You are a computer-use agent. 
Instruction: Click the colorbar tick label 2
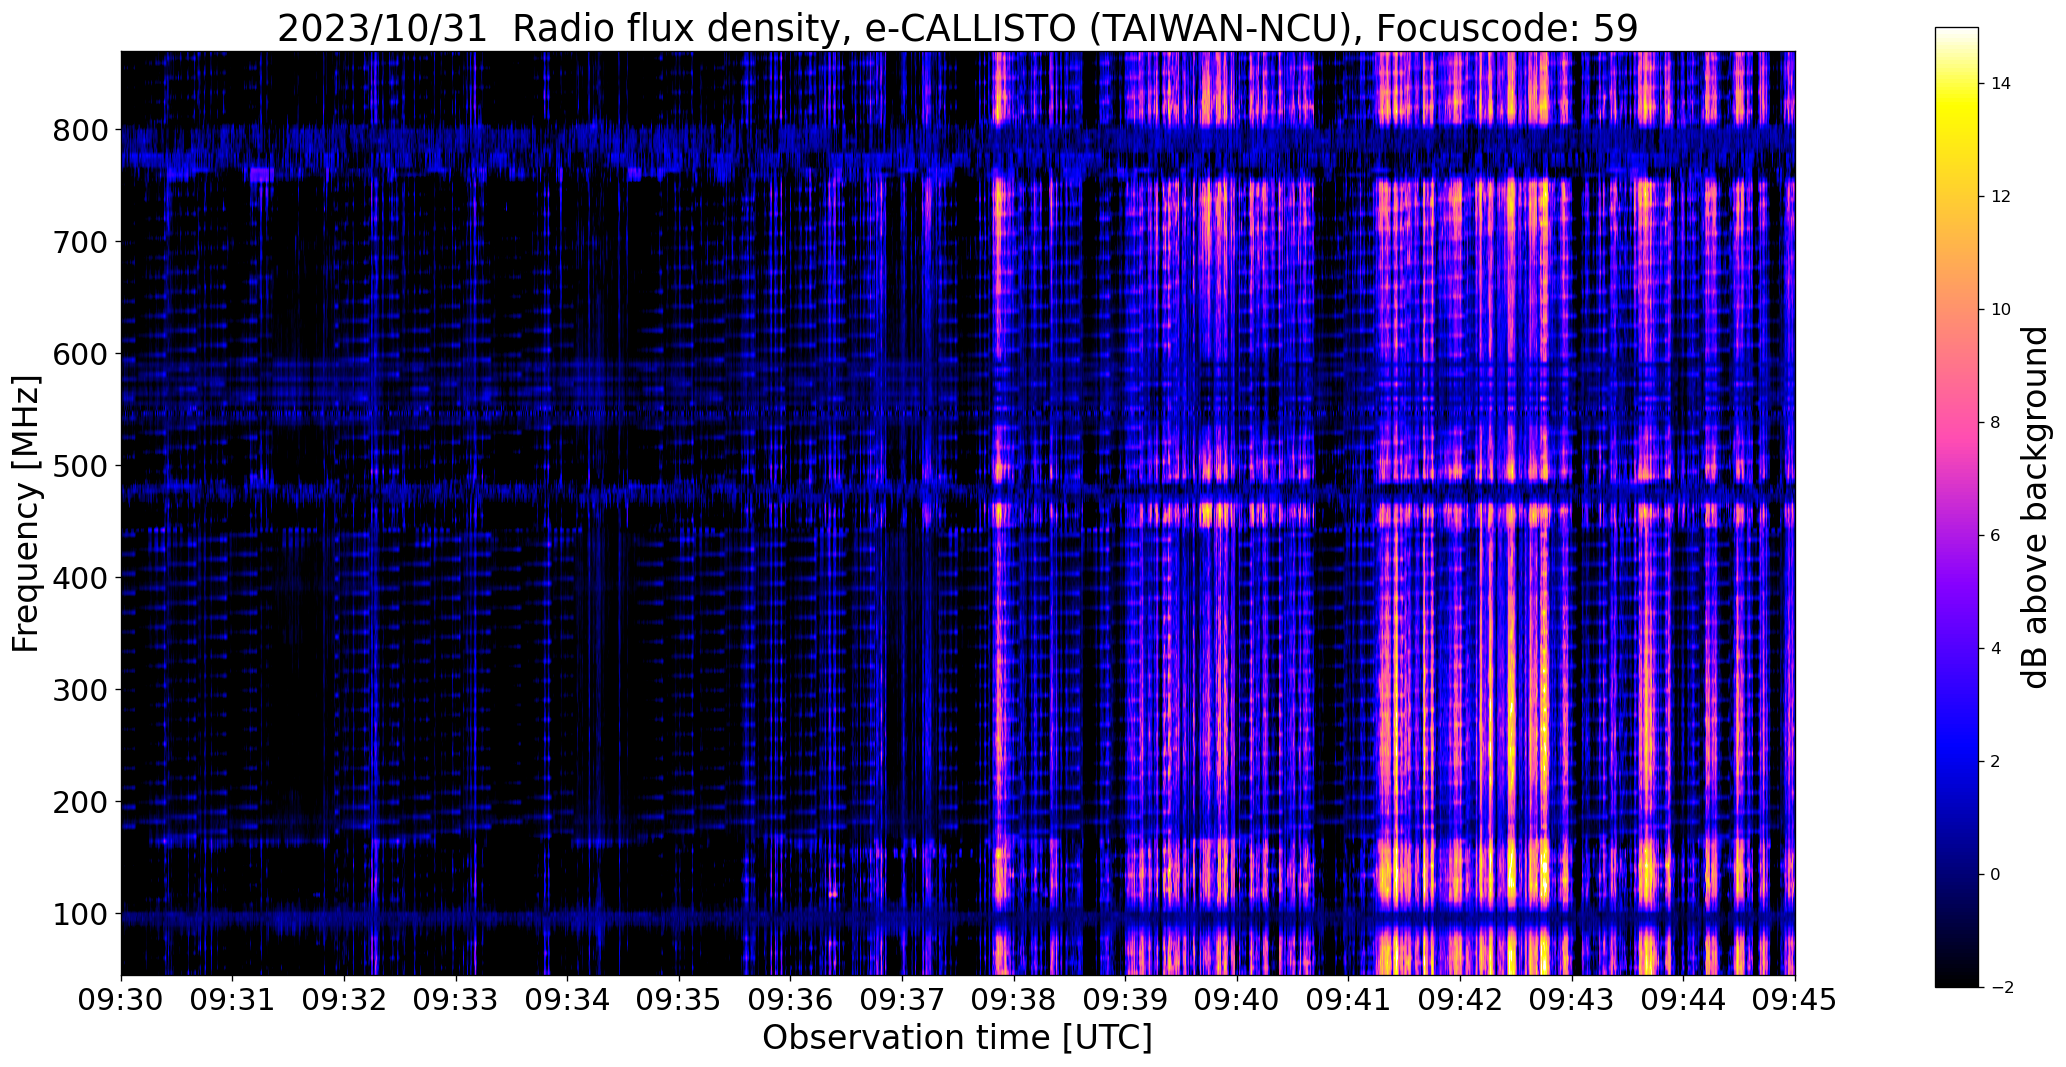pos(1996,762)
